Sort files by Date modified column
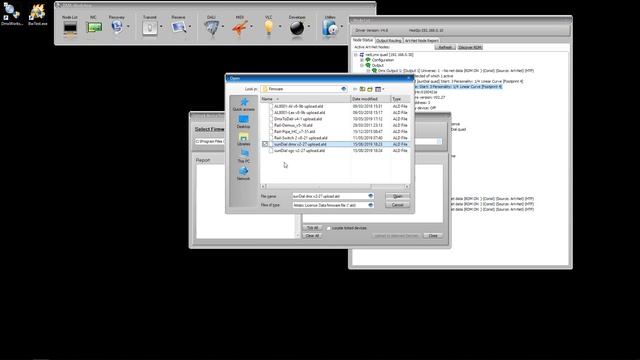 click(370, 99)
